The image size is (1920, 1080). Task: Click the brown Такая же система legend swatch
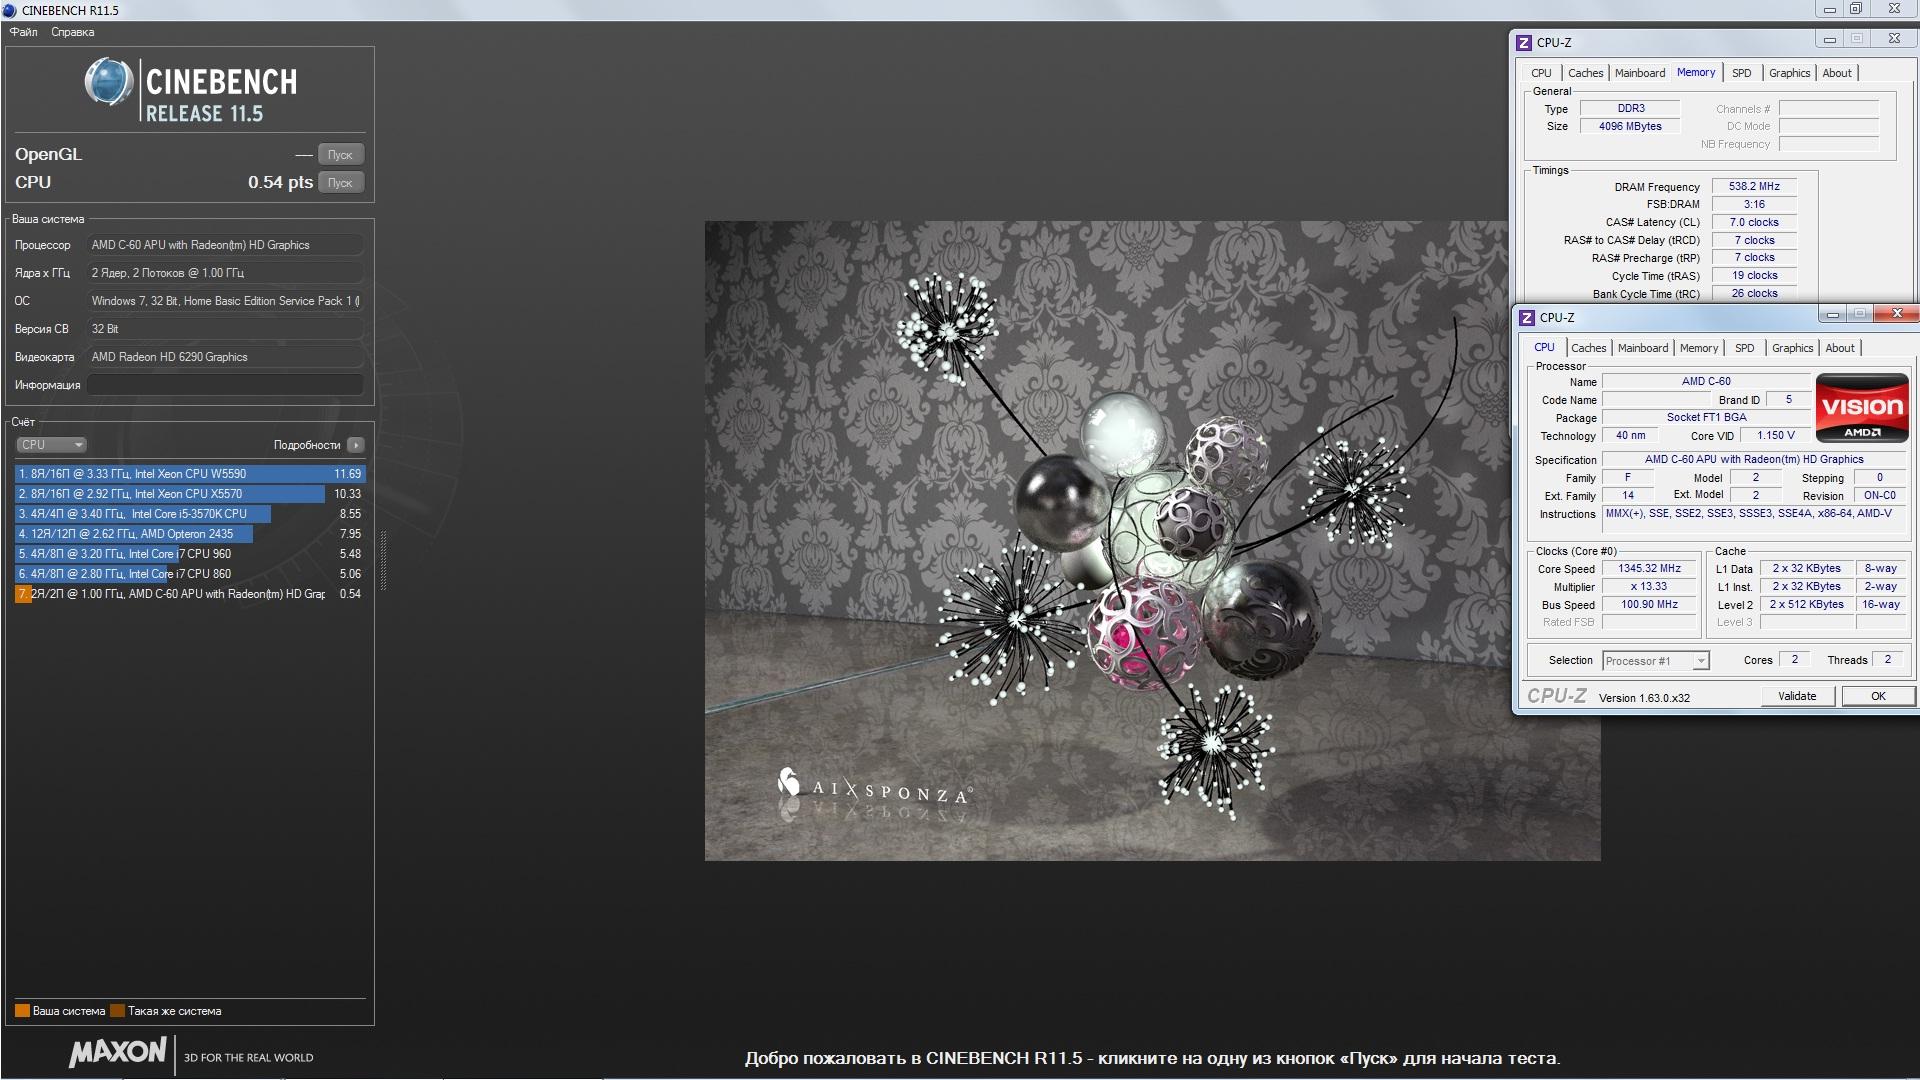(x=117, y=1011)
